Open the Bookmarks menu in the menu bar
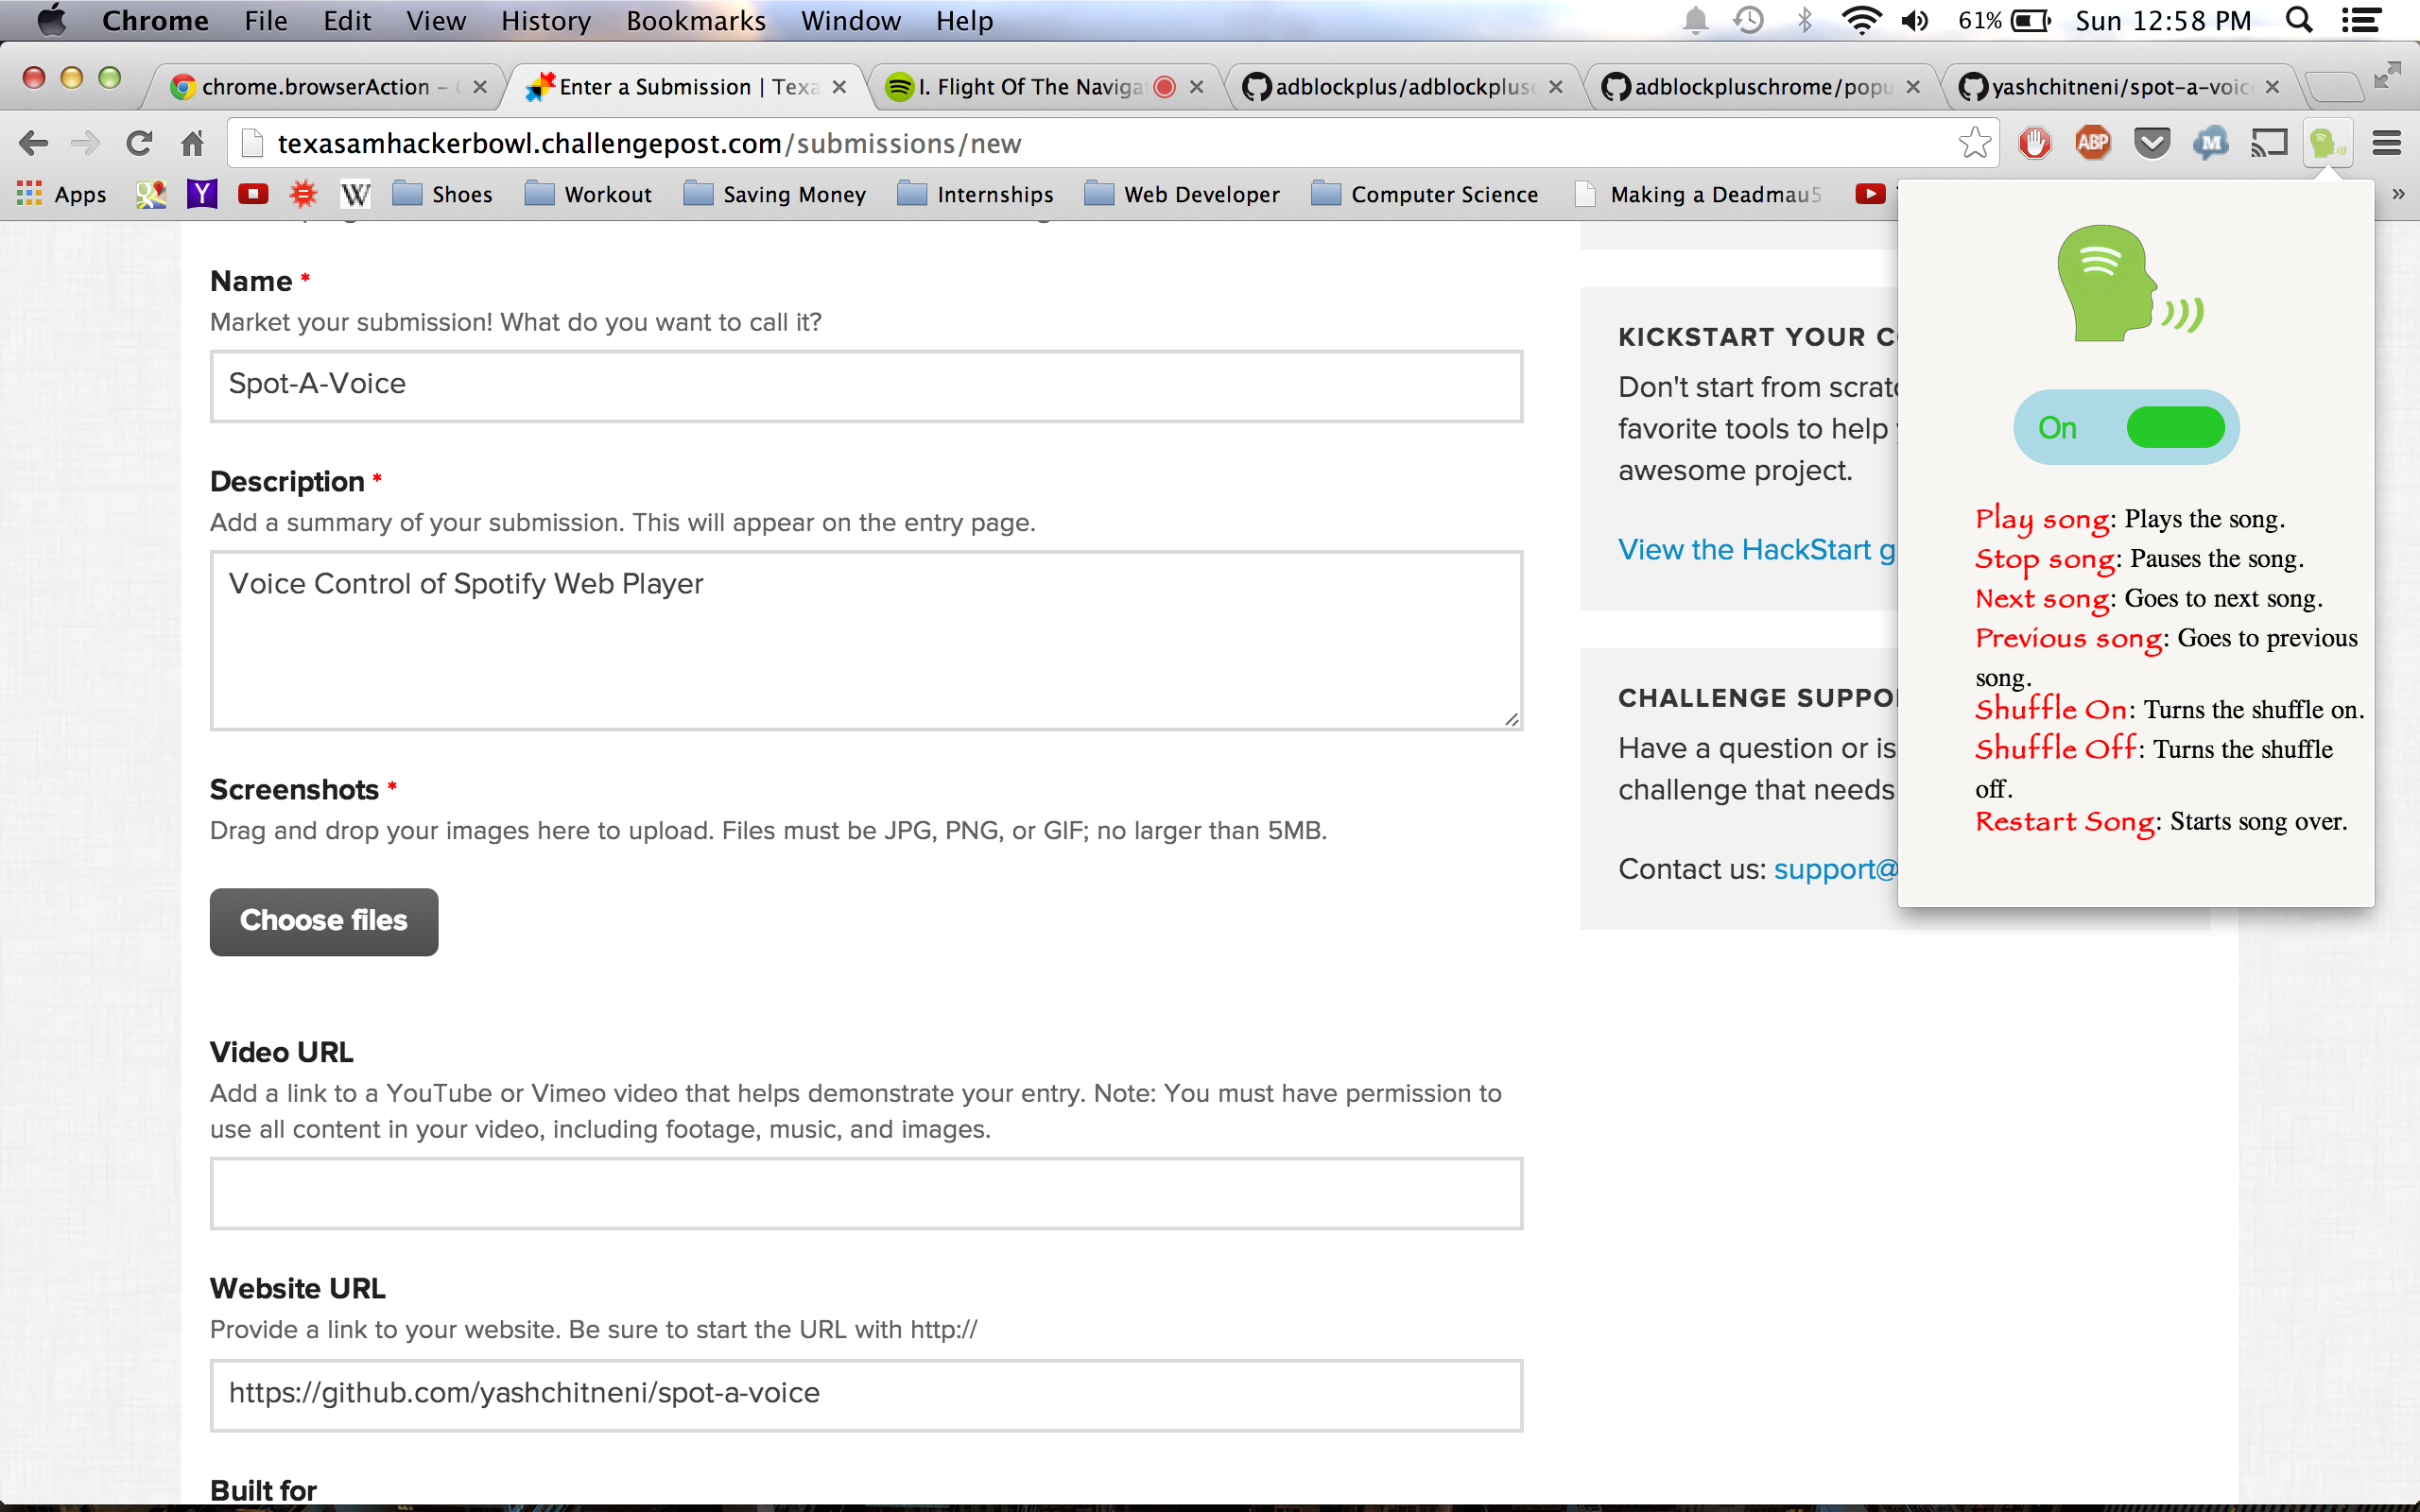Viewport: 2420px width, 1512px height. (x=695, y=21)
